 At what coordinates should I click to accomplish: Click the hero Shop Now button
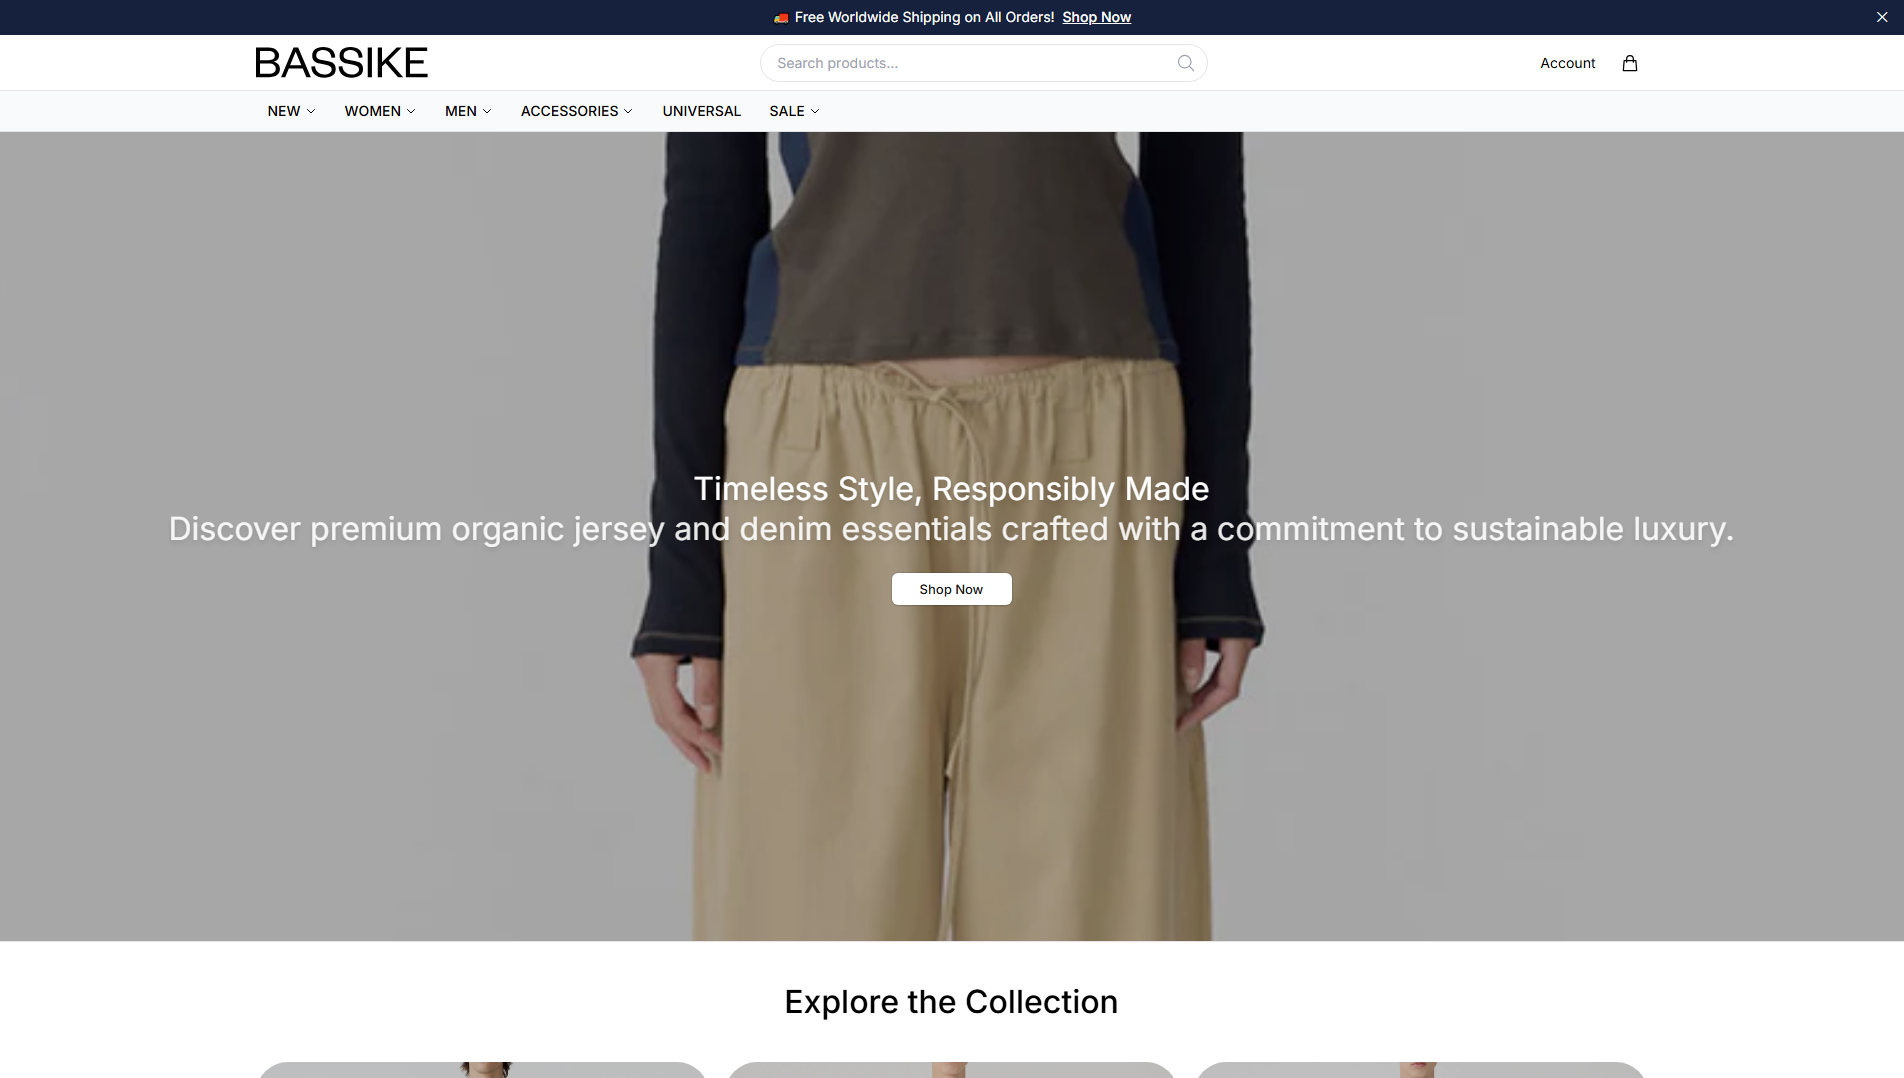click(x=951, y=589)
